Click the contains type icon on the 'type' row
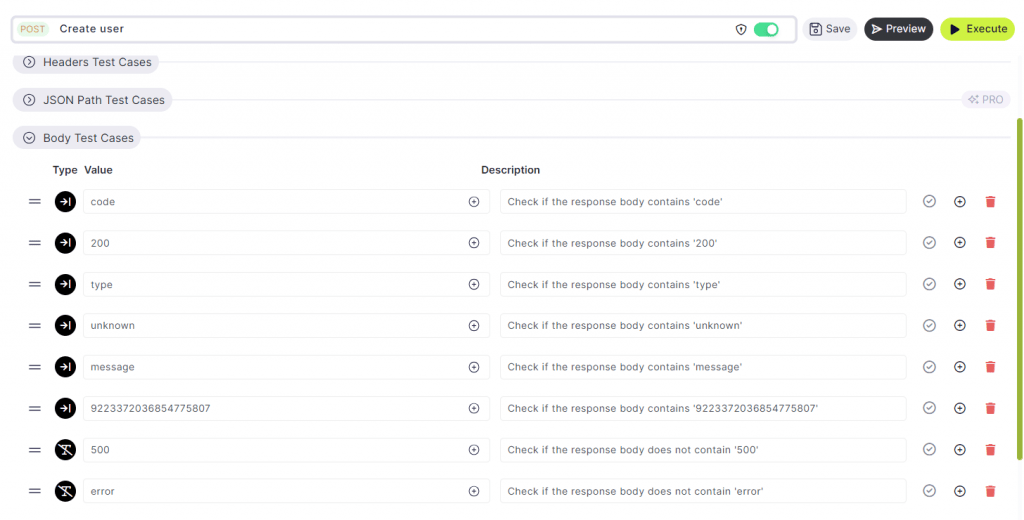Screen dimensions: 1024x520 pos(65,285)
